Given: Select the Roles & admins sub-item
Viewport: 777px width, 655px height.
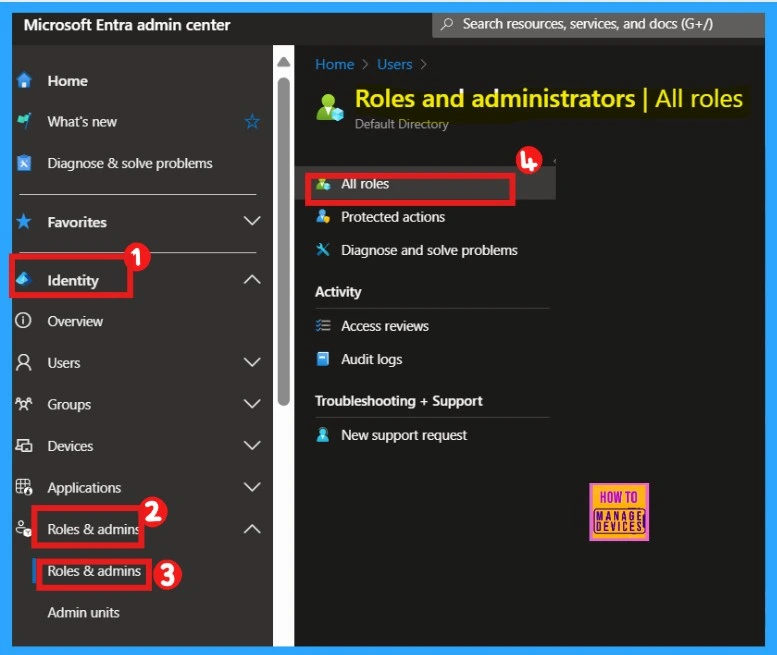Looking at the screenshot, I should pyautogui.click(x=94, y=571).
